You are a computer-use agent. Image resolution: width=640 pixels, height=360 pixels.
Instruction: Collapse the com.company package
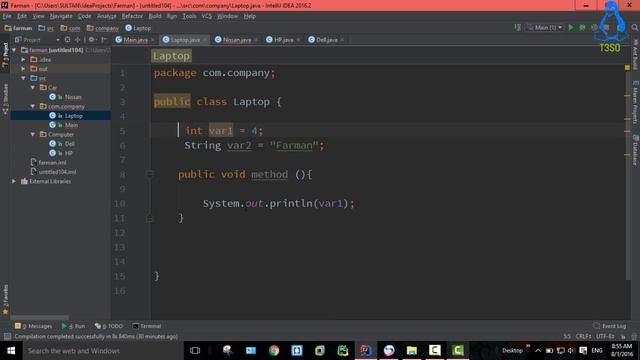tap(33, 107)
